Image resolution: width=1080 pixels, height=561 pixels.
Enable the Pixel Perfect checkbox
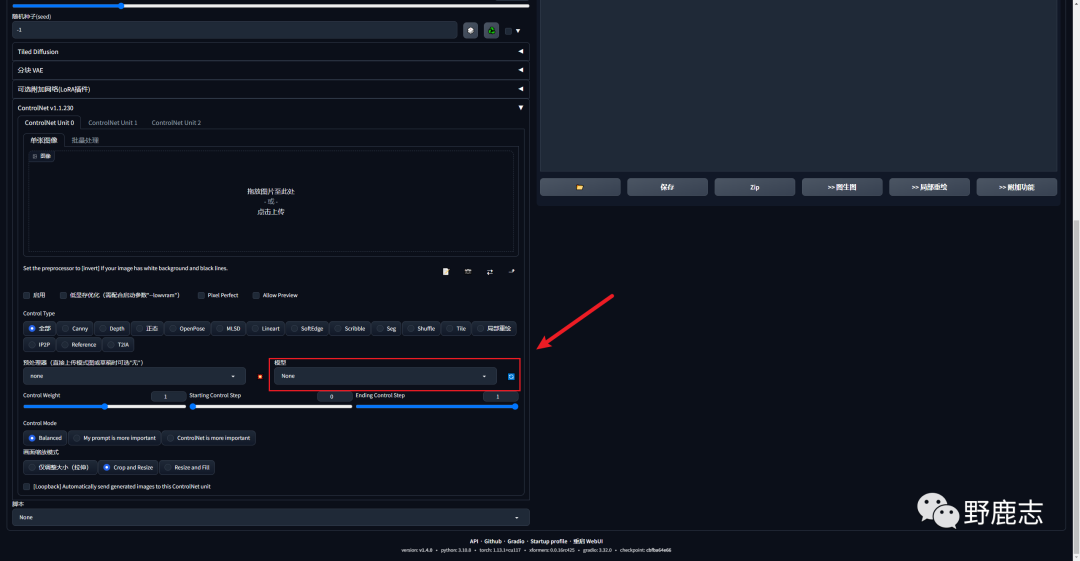[201, 295]
